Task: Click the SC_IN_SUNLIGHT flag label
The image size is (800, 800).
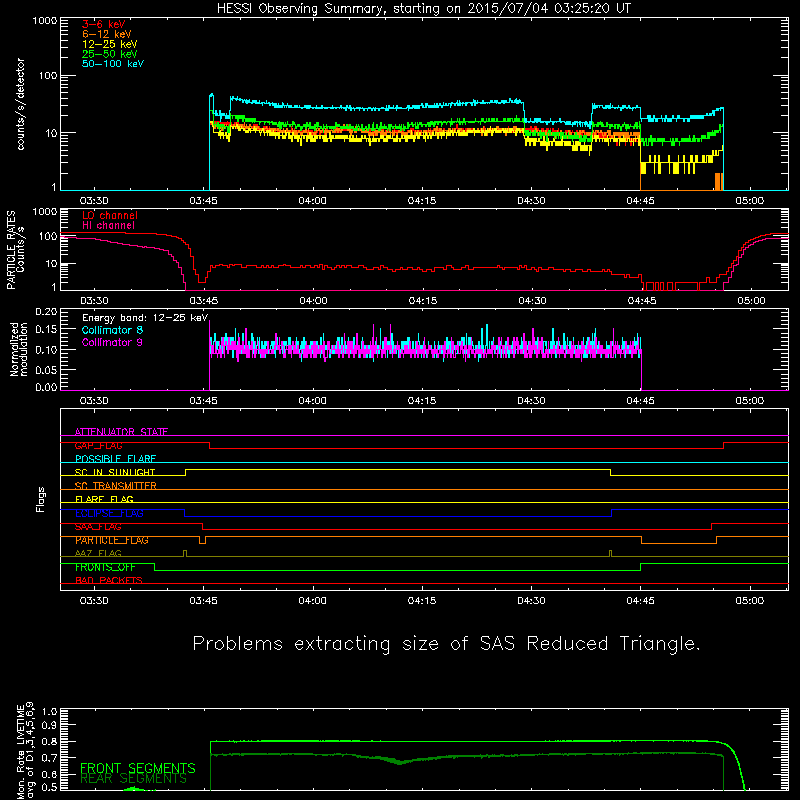Action: 115,472
